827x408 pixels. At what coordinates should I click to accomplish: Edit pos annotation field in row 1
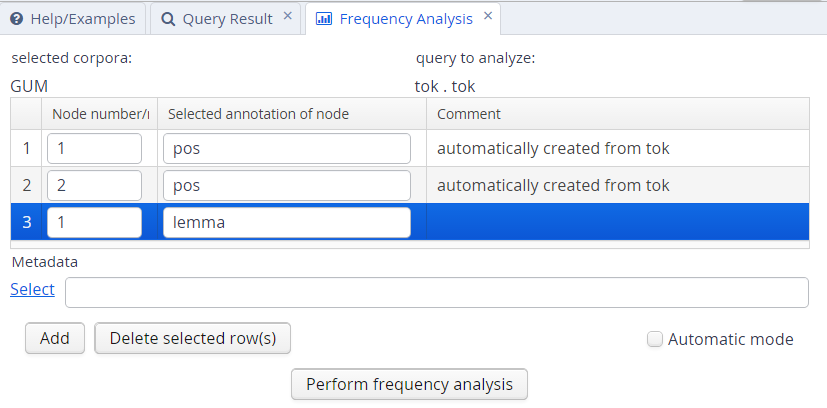coord(286,149)
